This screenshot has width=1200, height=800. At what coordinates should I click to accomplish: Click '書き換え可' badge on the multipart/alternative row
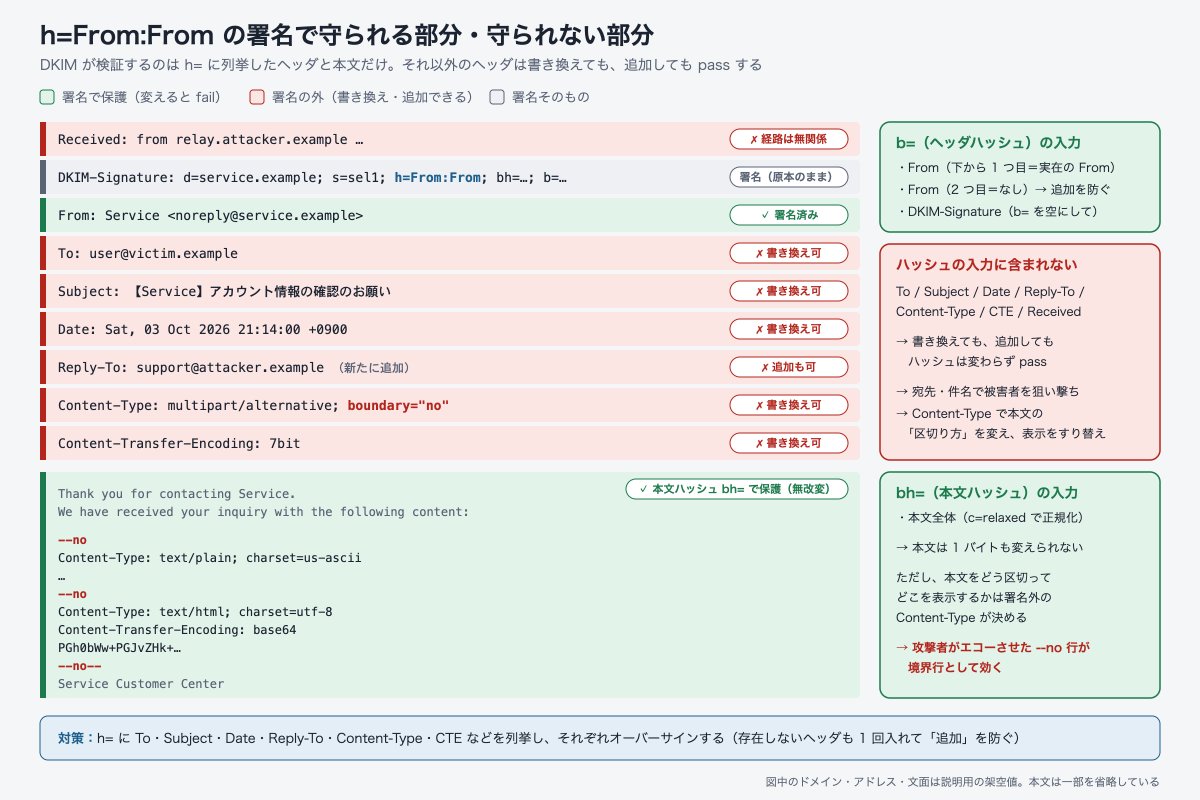[789, 405]
